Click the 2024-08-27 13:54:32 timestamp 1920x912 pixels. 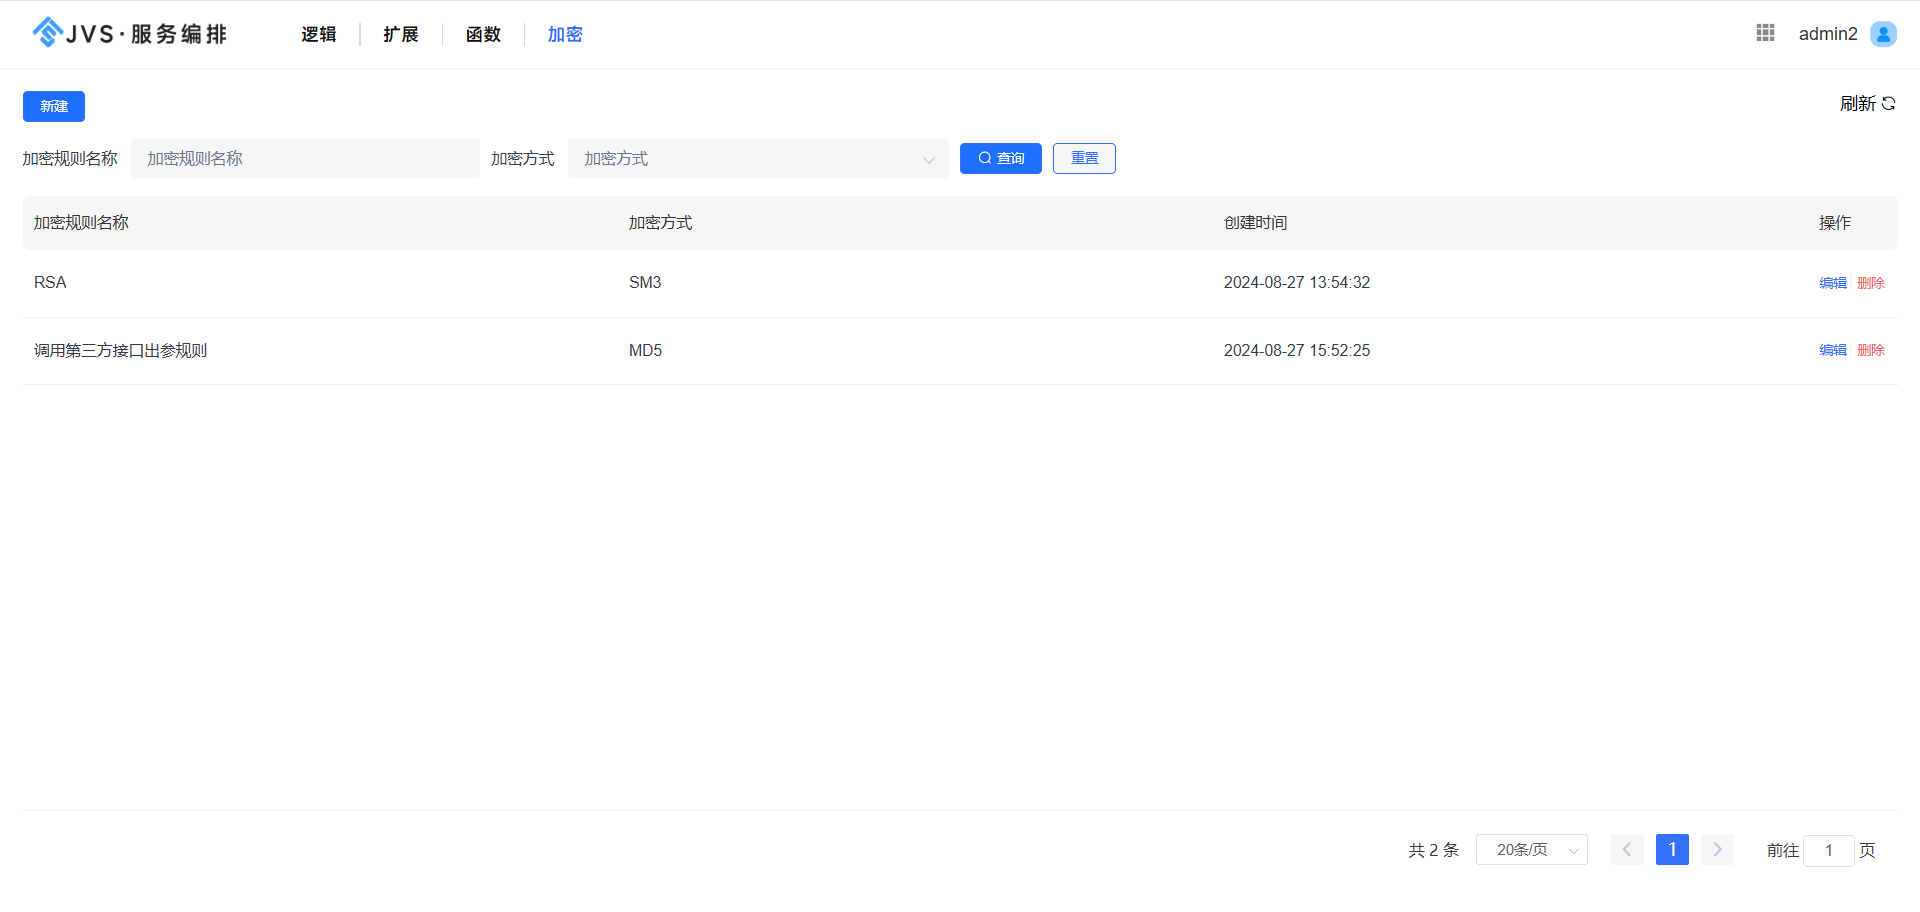(x=1297, y=283)
